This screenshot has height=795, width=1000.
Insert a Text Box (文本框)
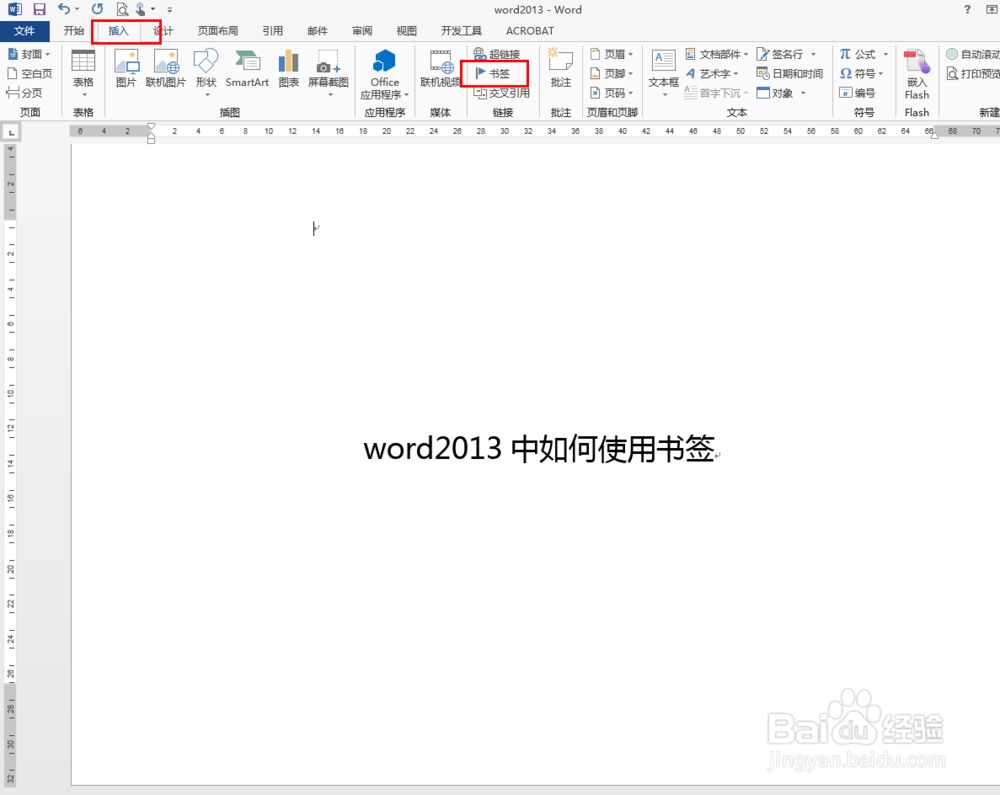[663, 73]
